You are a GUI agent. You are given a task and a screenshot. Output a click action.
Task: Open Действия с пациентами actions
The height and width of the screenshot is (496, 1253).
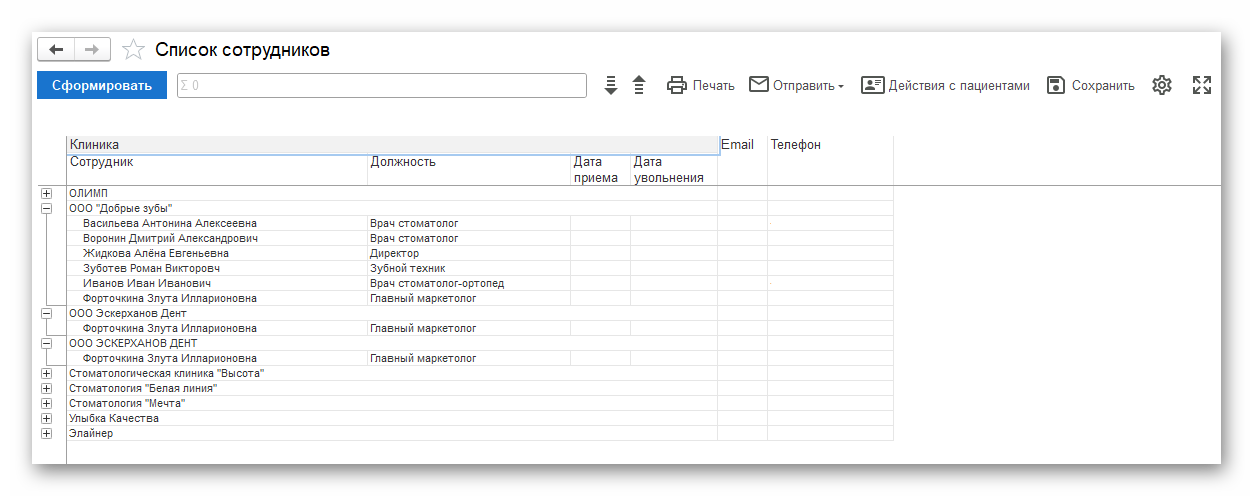[945, 86]
